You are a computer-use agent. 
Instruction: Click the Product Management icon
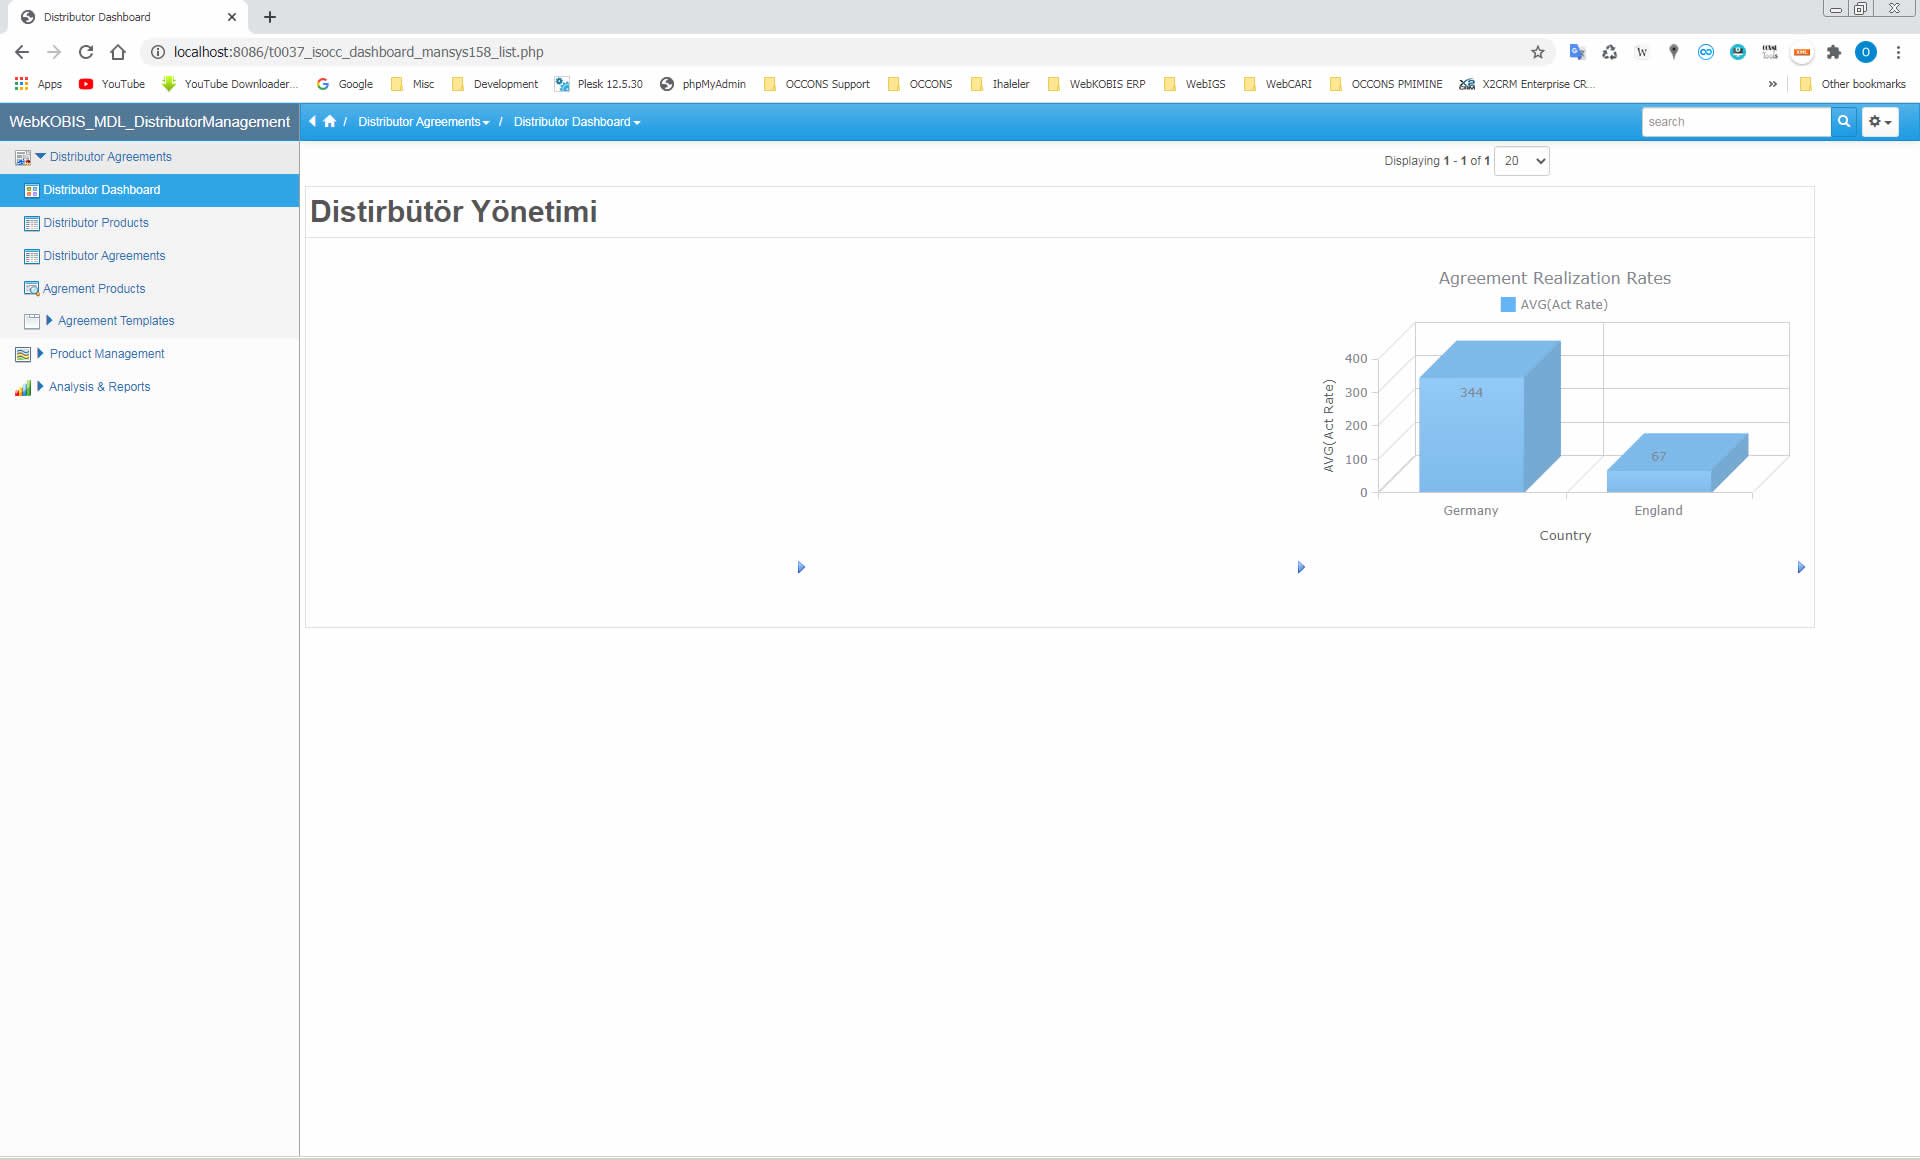click(x=23, y=354)
